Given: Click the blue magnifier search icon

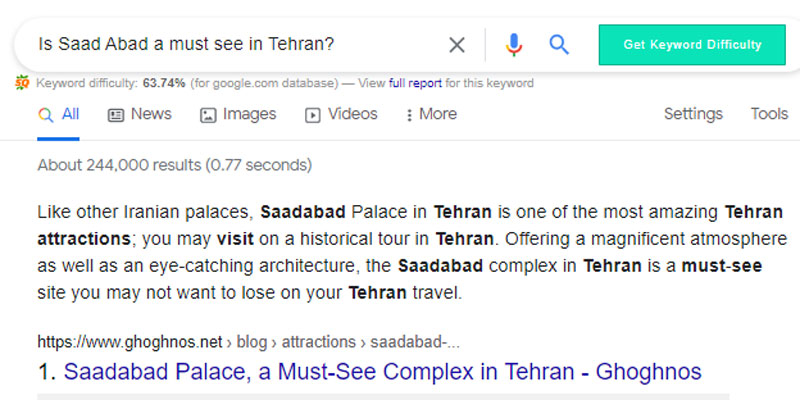Looking at the screenshot, I should click(x=559, y=45).
